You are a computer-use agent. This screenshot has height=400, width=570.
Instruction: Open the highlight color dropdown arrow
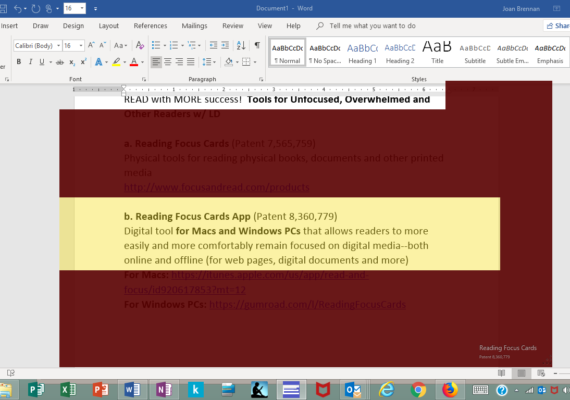pos(125,62)
